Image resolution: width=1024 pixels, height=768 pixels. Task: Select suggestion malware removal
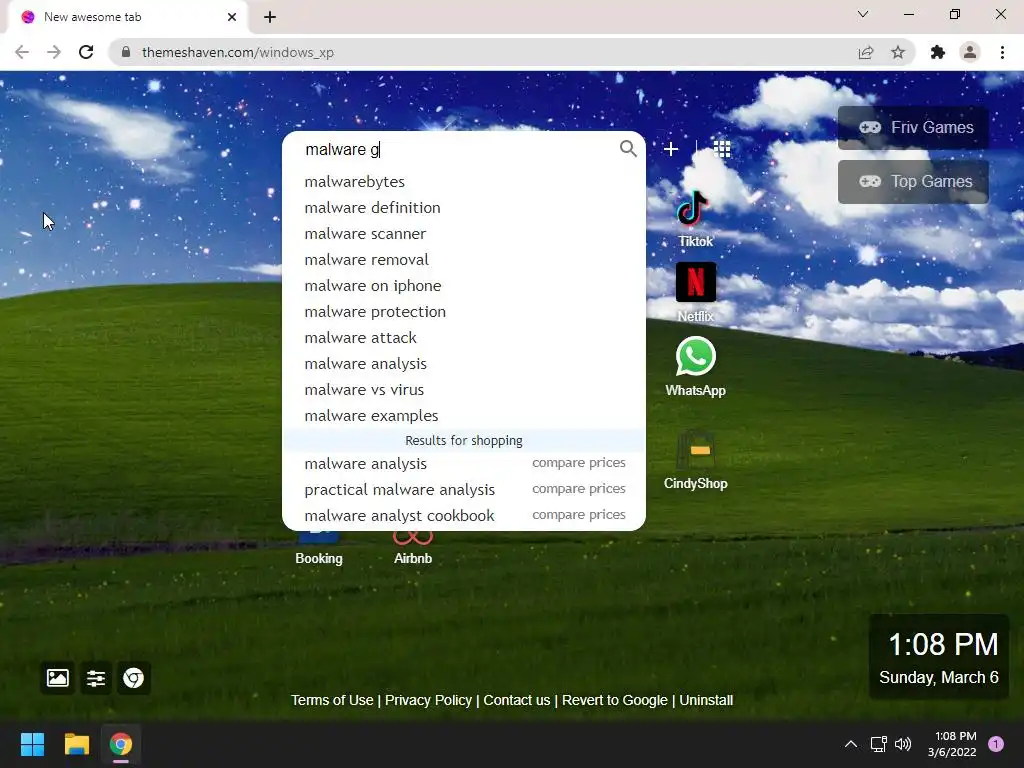(x=464, y=260)
